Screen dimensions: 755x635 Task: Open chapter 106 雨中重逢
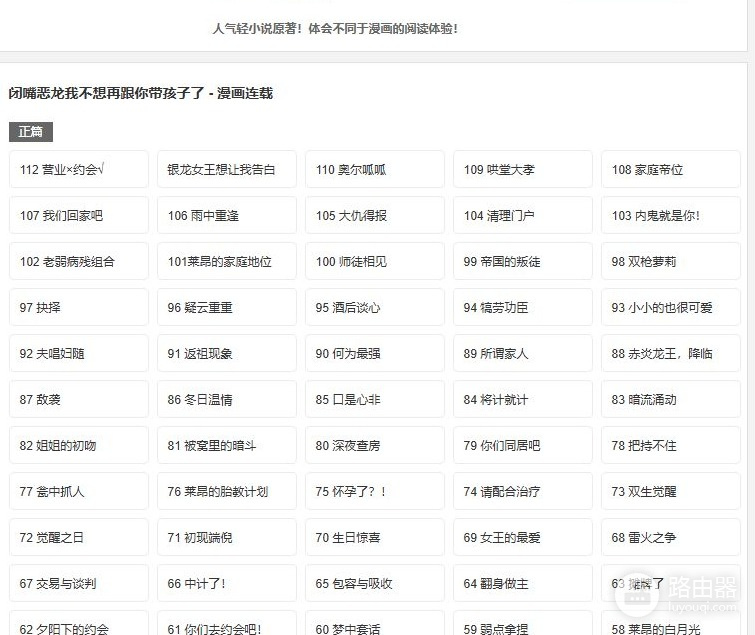pyautogui.click(x=227, y=215)
